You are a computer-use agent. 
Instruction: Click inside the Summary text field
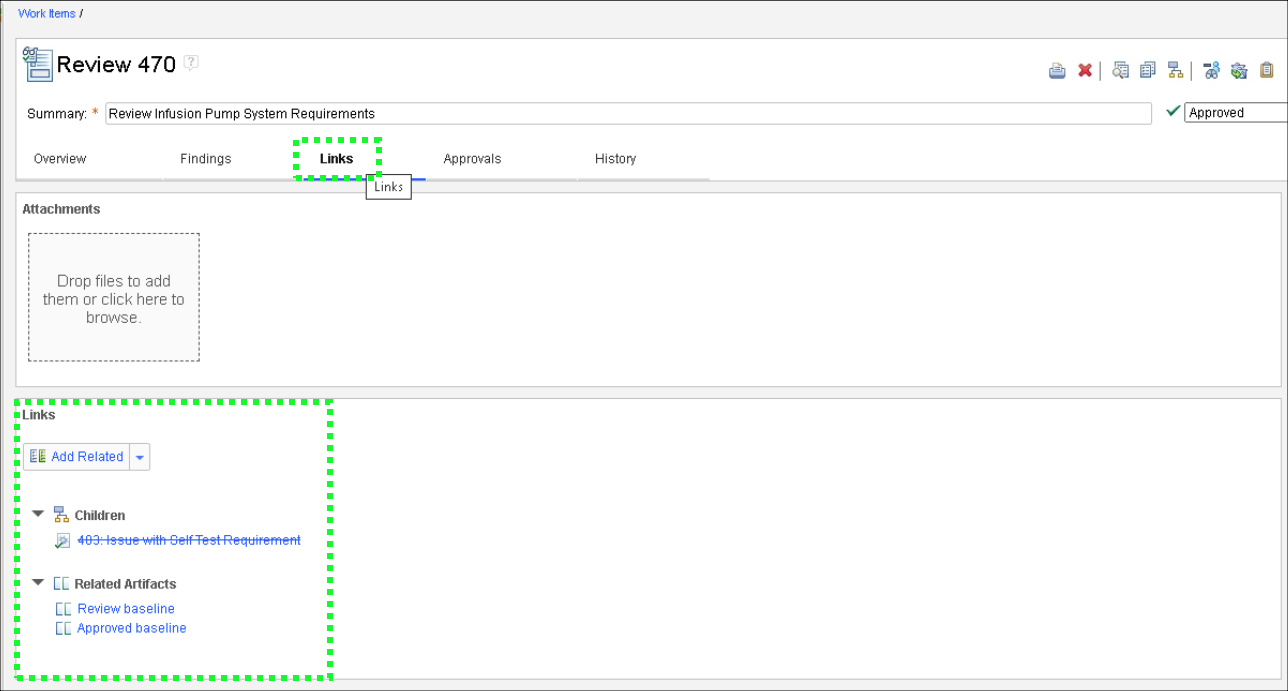click(x=628, y=114)
